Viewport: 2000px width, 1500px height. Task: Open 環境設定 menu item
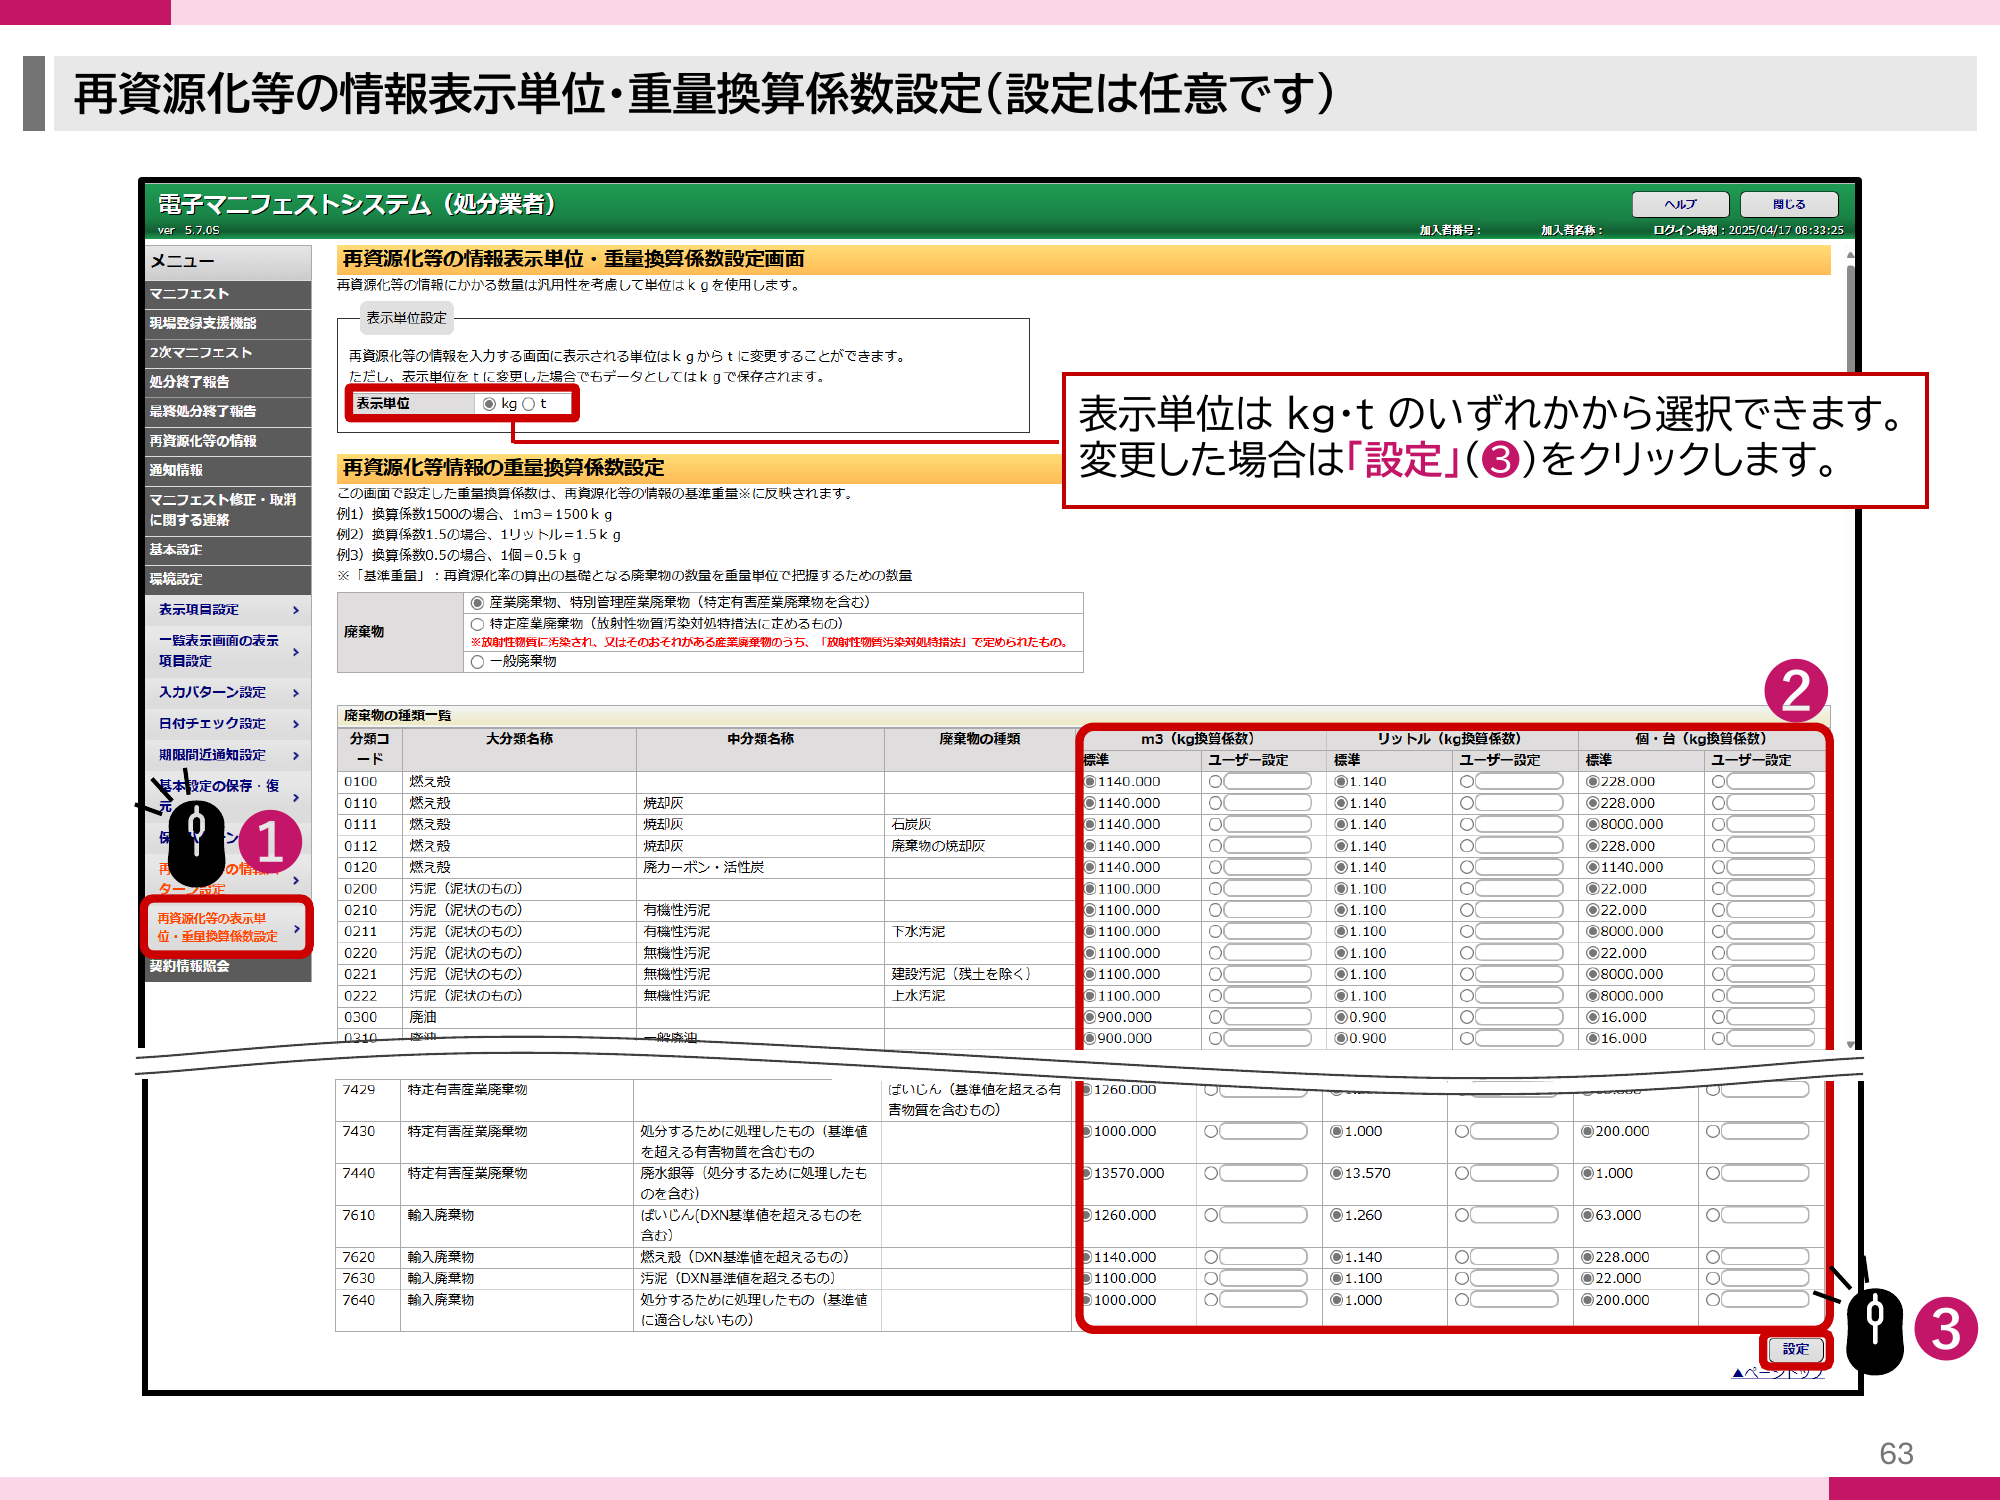[x=228, y=579]
